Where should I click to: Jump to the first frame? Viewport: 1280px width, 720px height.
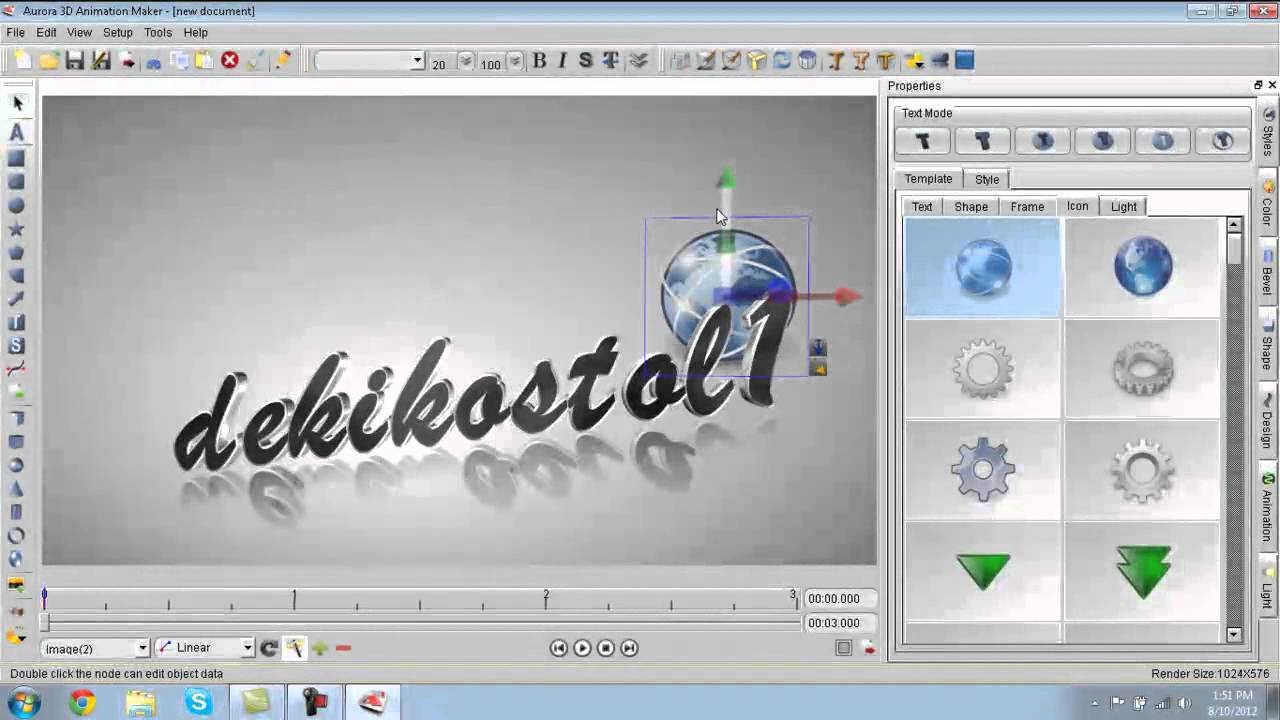pyautogui.click(x=558, y=648)
